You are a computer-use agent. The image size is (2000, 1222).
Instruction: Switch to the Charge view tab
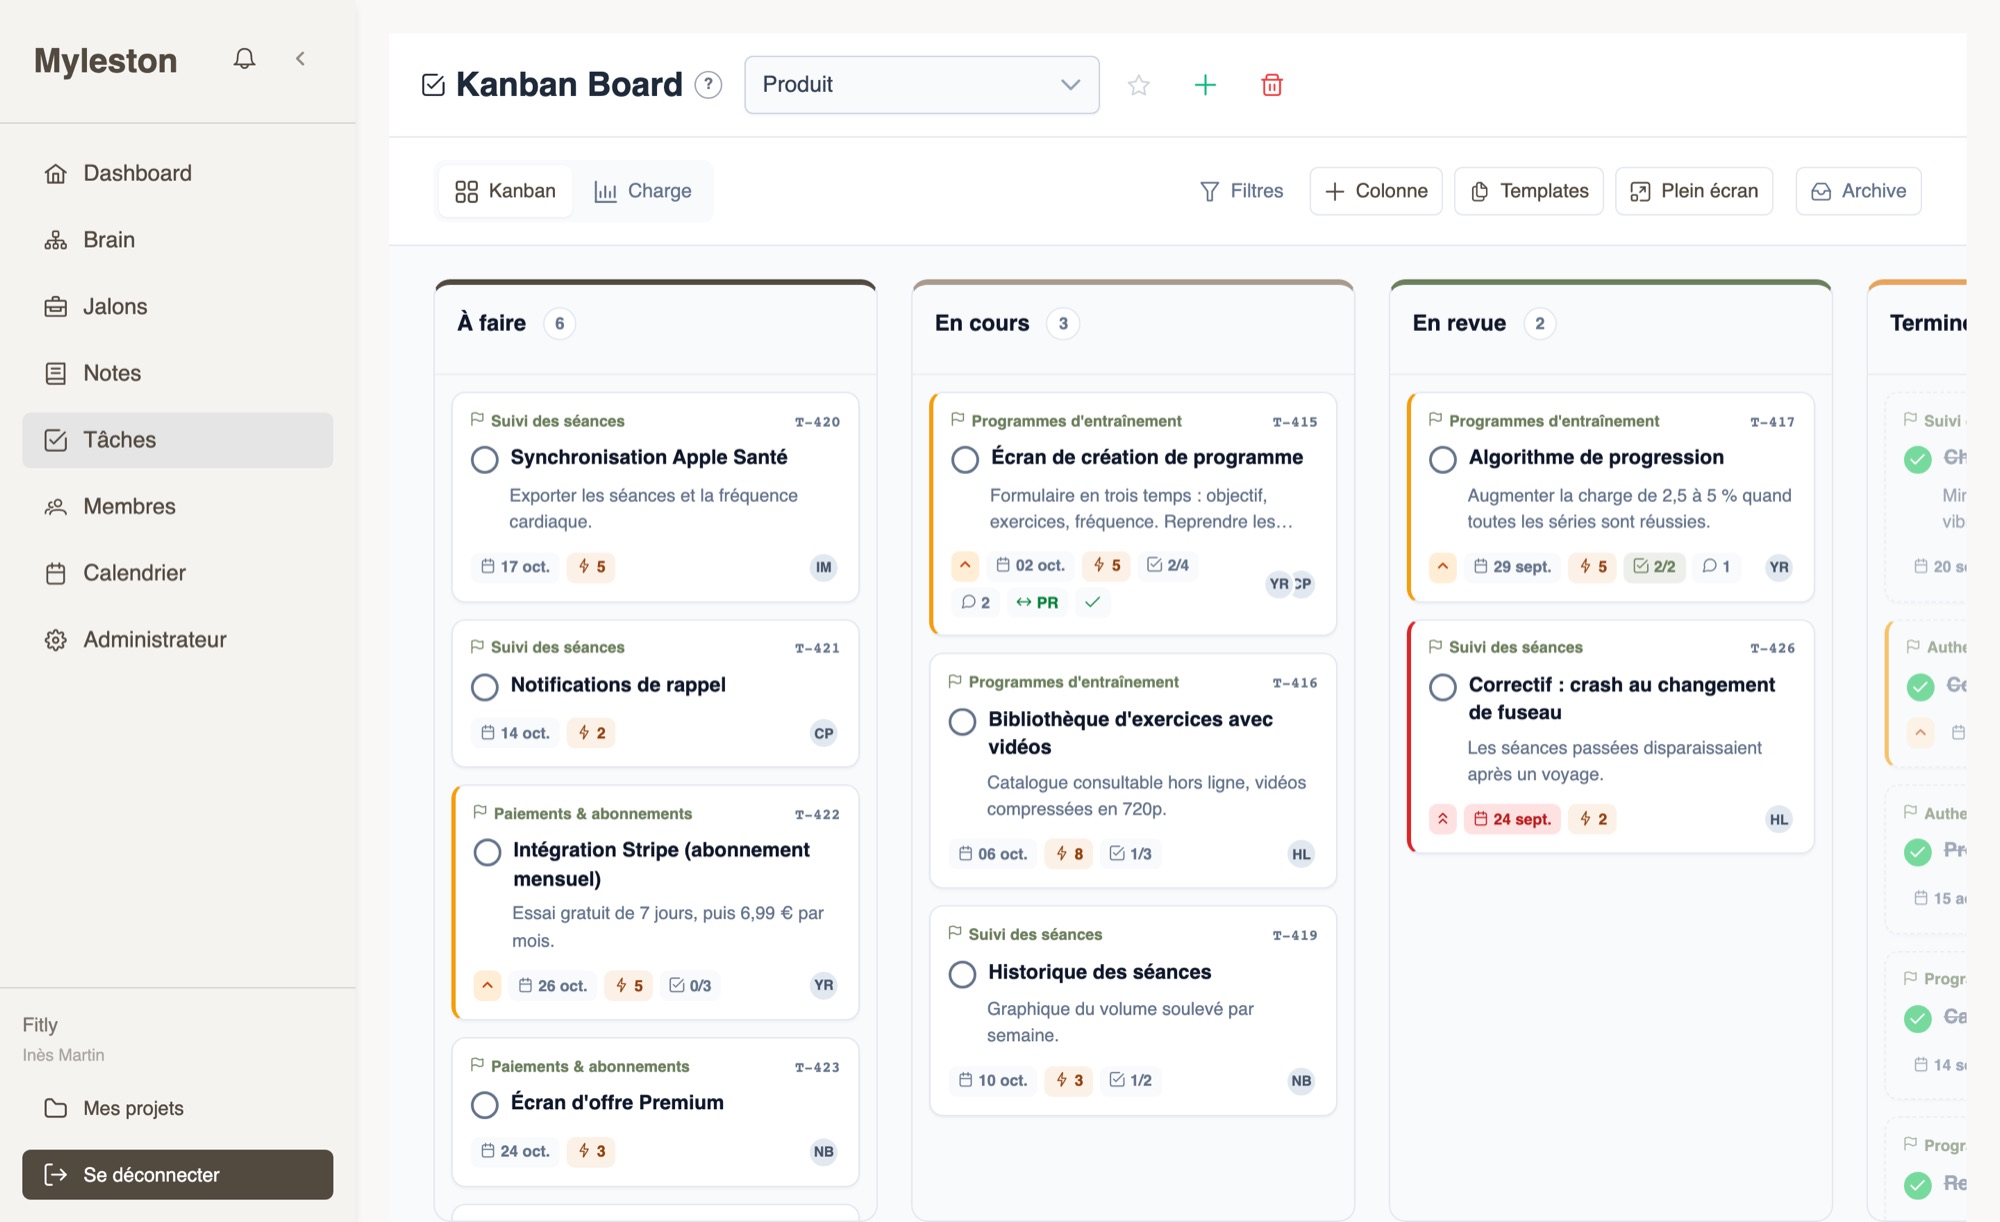pos(643,191)
